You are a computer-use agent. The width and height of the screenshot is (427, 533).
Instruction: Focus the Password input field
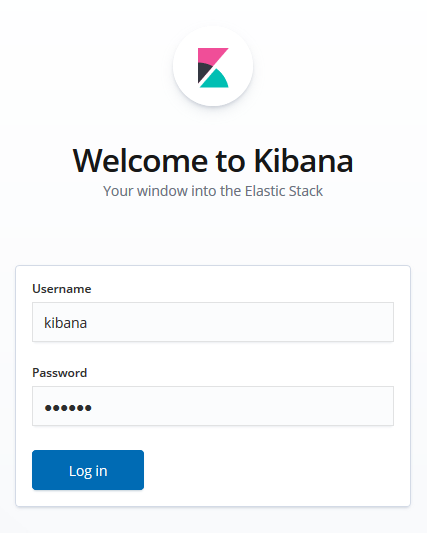(x=213, y=406)
